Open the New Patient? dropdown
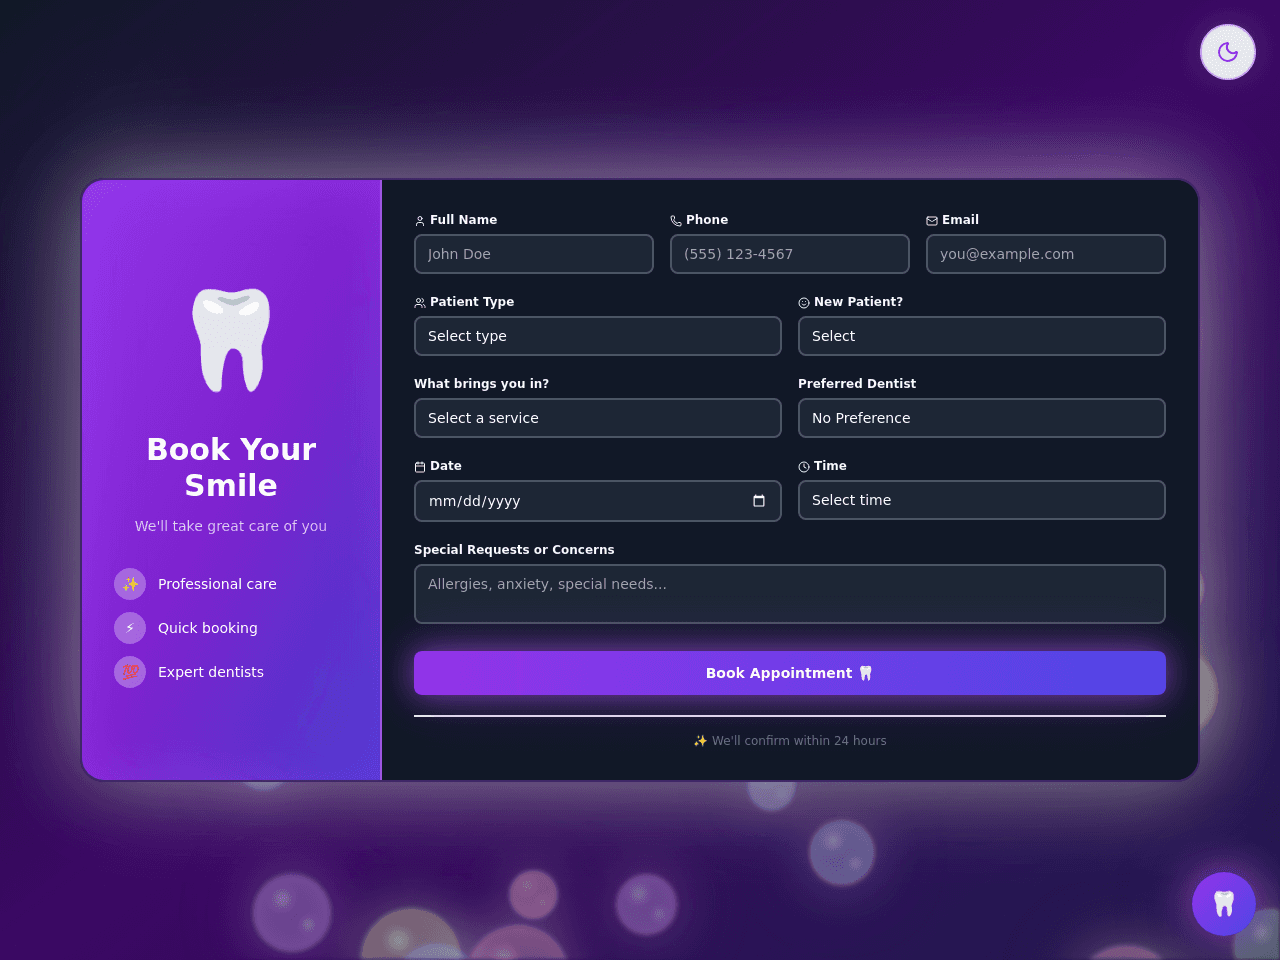Image resolution: width=1280 pixels, height=960 pixels. (982, 336)
